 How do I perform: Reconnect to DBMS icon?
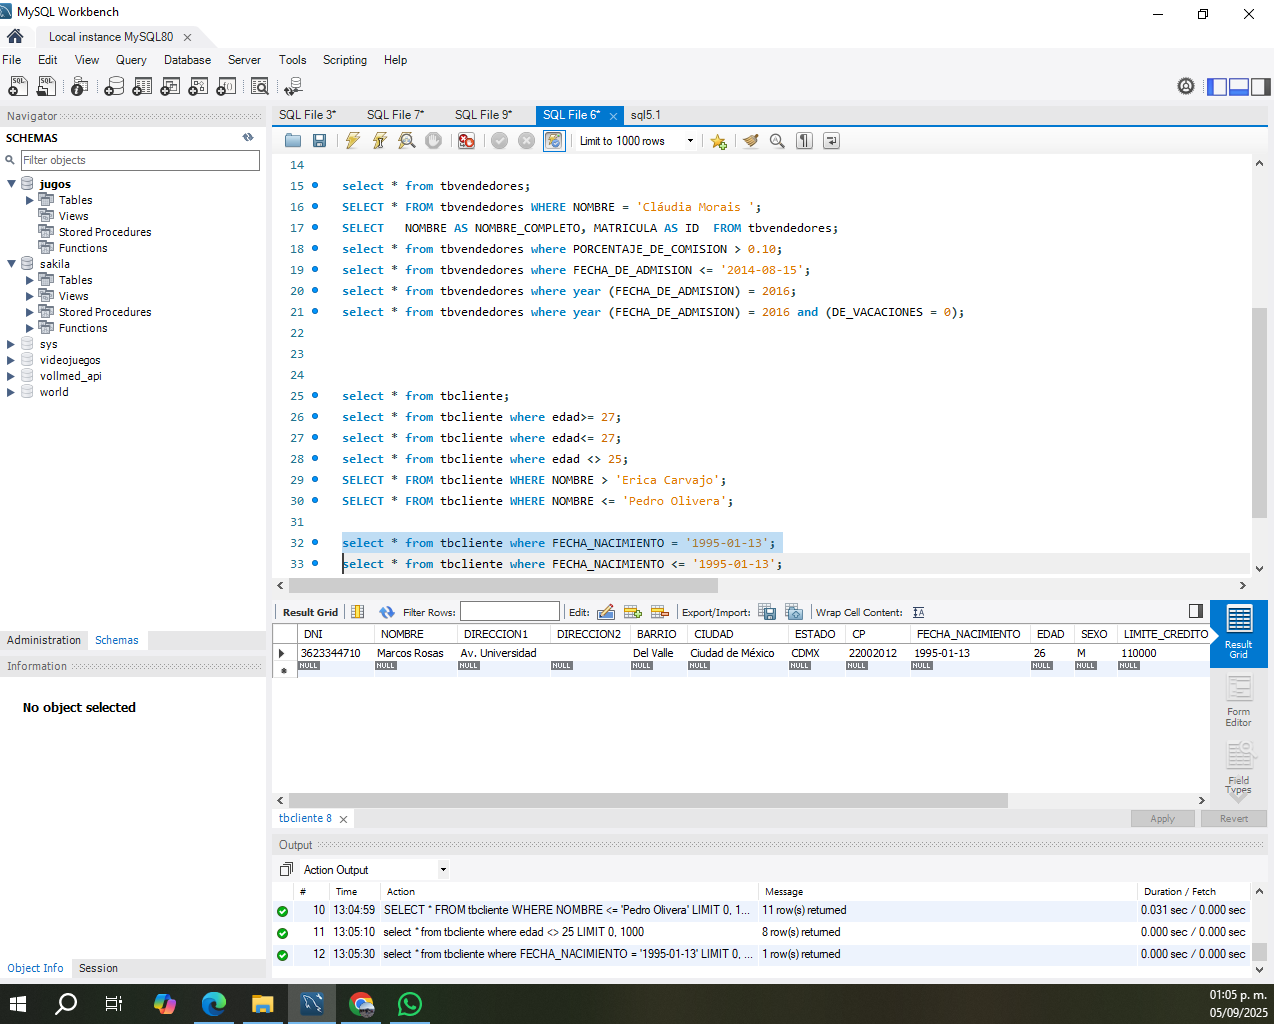point(293,87)
